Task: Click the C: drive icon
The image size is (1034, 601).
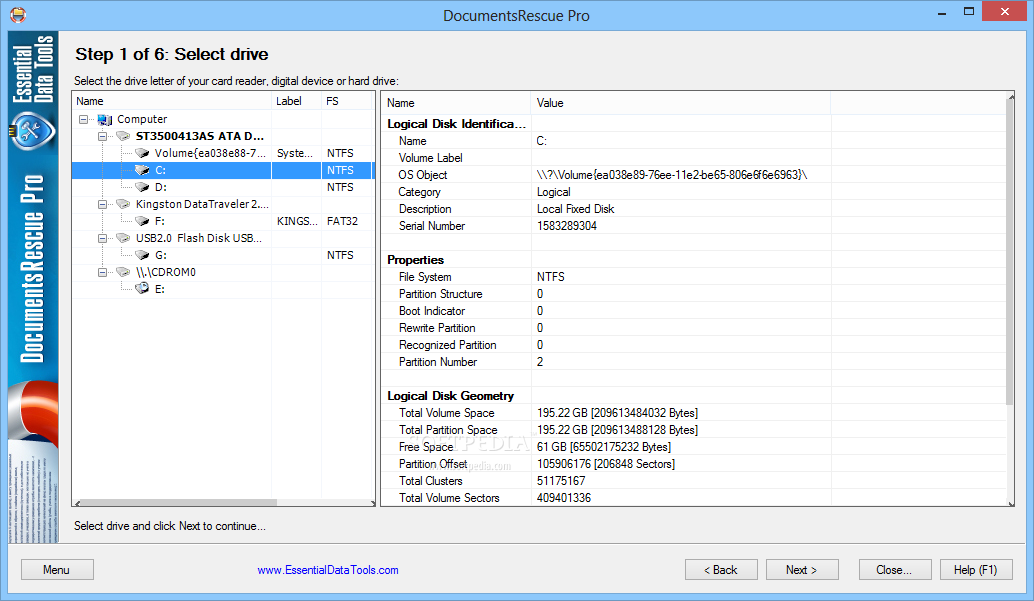Action: pos(142,170)
